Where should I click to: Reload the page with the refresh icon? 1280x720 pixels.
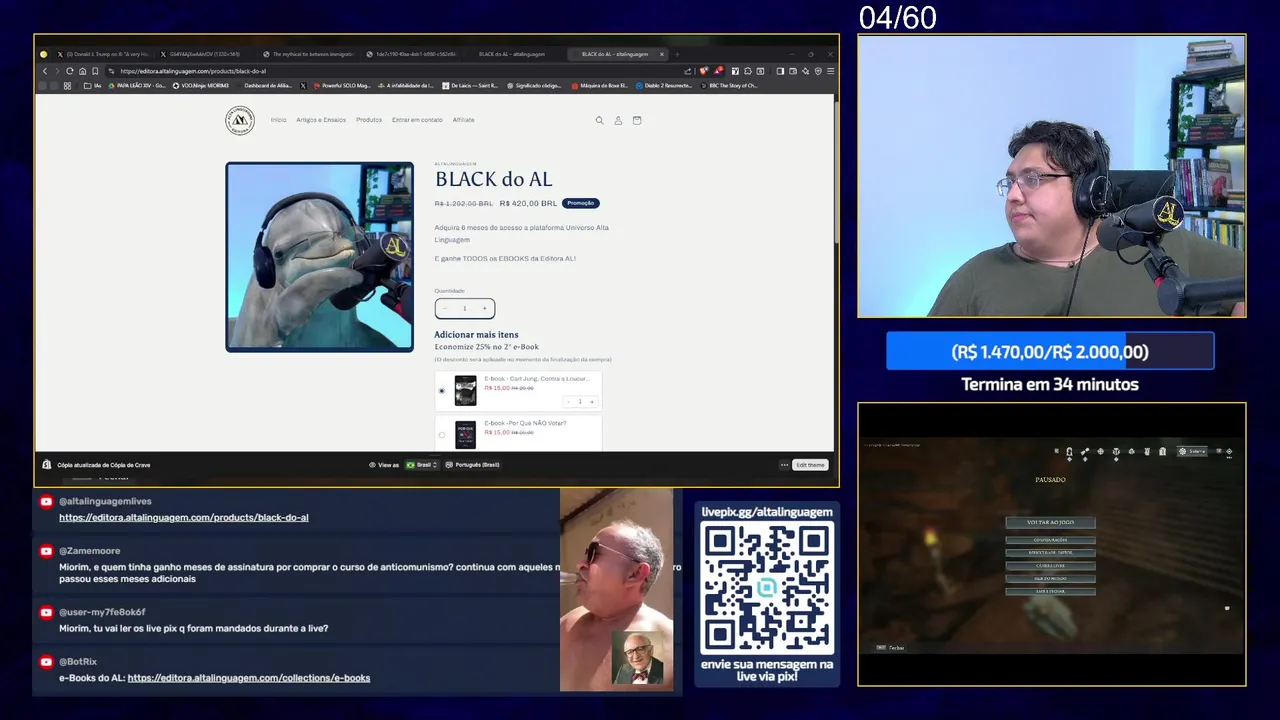coord(70,71)
